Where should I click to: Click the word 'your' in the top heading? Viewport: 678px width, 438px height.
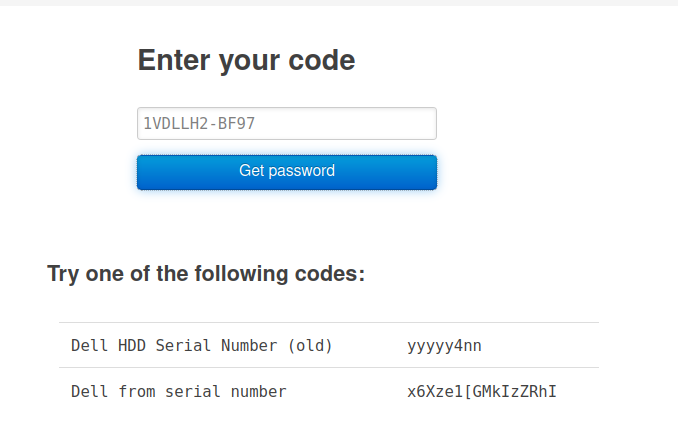(x=247, y=61)
